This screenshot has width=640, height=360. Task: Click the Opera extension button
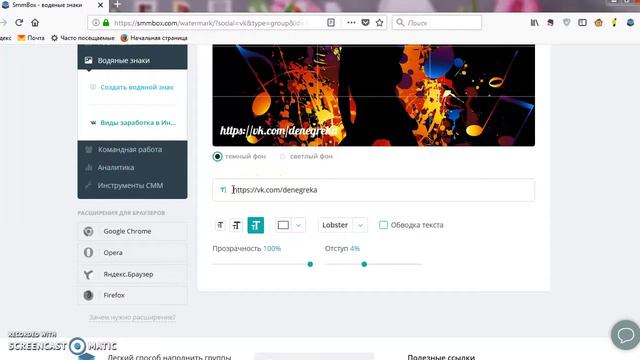tap(132, 253)
